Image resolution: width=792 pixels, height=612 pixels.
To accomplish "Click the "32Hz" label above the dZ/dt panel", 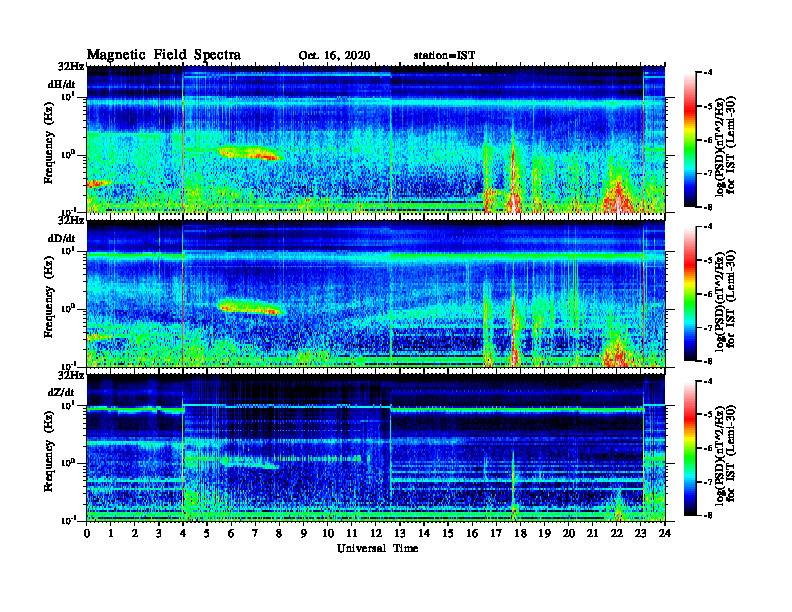I will 71,375.
